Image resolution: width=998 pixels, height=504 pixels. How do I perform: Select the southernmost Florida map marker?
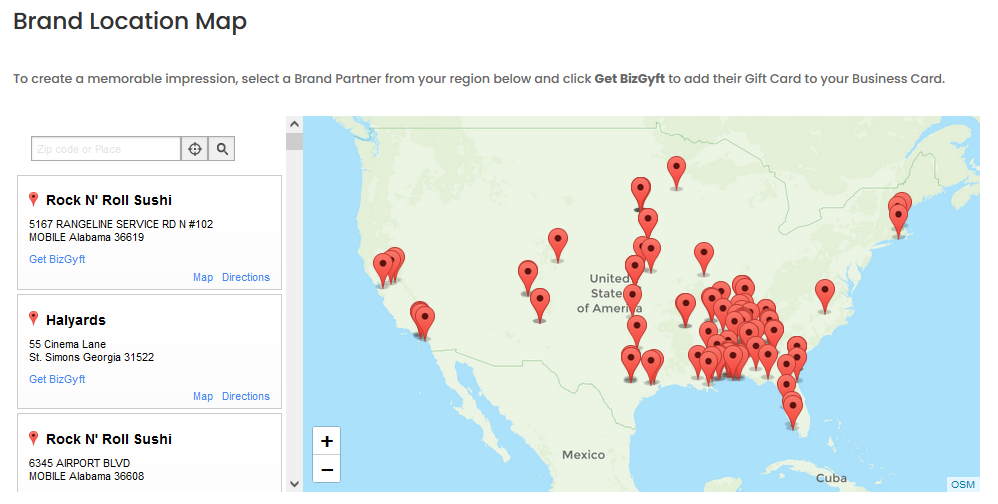click(x=792, y=412)
